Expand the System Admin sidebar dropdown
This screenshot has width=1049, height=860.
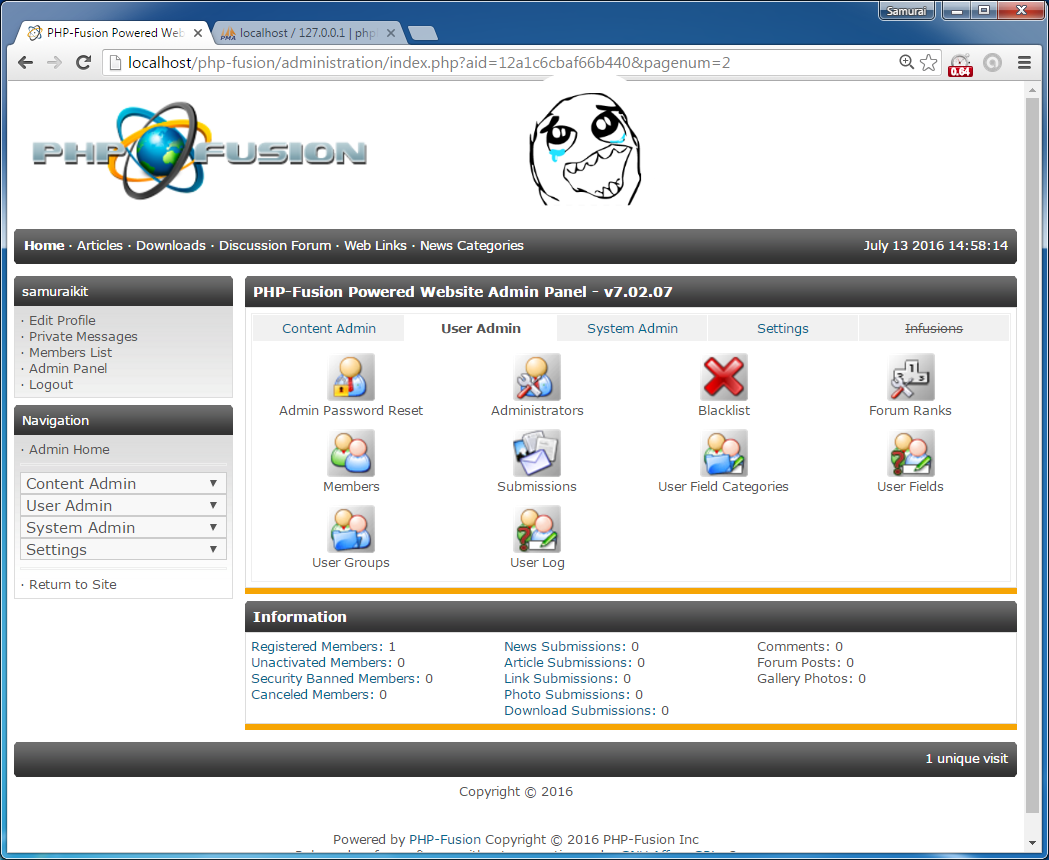(x=123, y=527)
